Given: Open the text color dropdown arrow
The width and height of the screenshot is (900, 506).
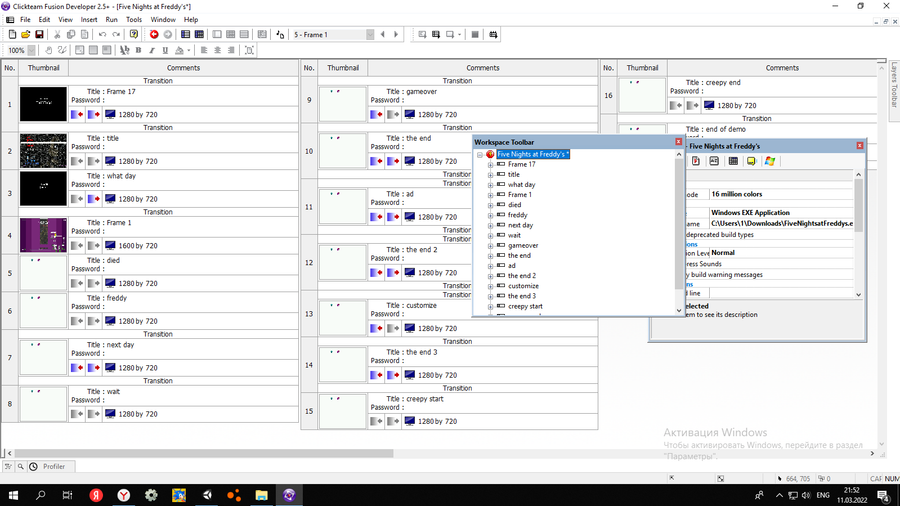Looking at the screenshot, I should point(189,50).
